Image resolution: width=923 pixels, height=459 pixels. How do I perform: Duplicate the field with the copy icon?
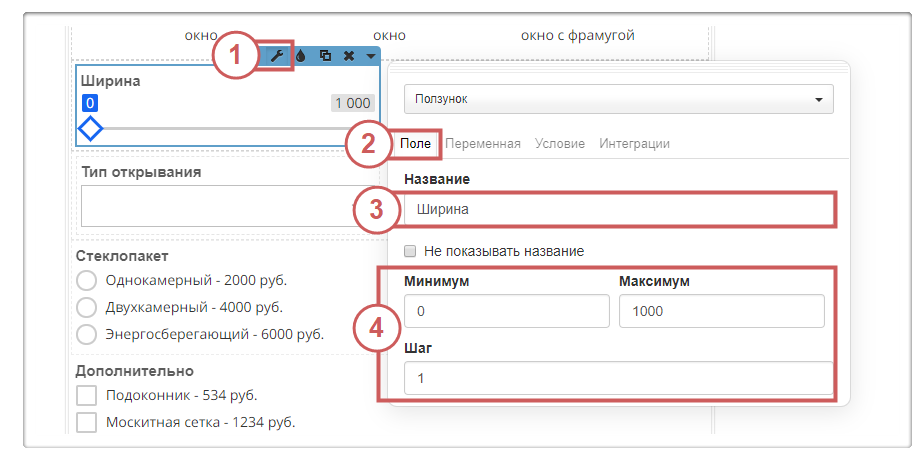click(x=325, y=56)
